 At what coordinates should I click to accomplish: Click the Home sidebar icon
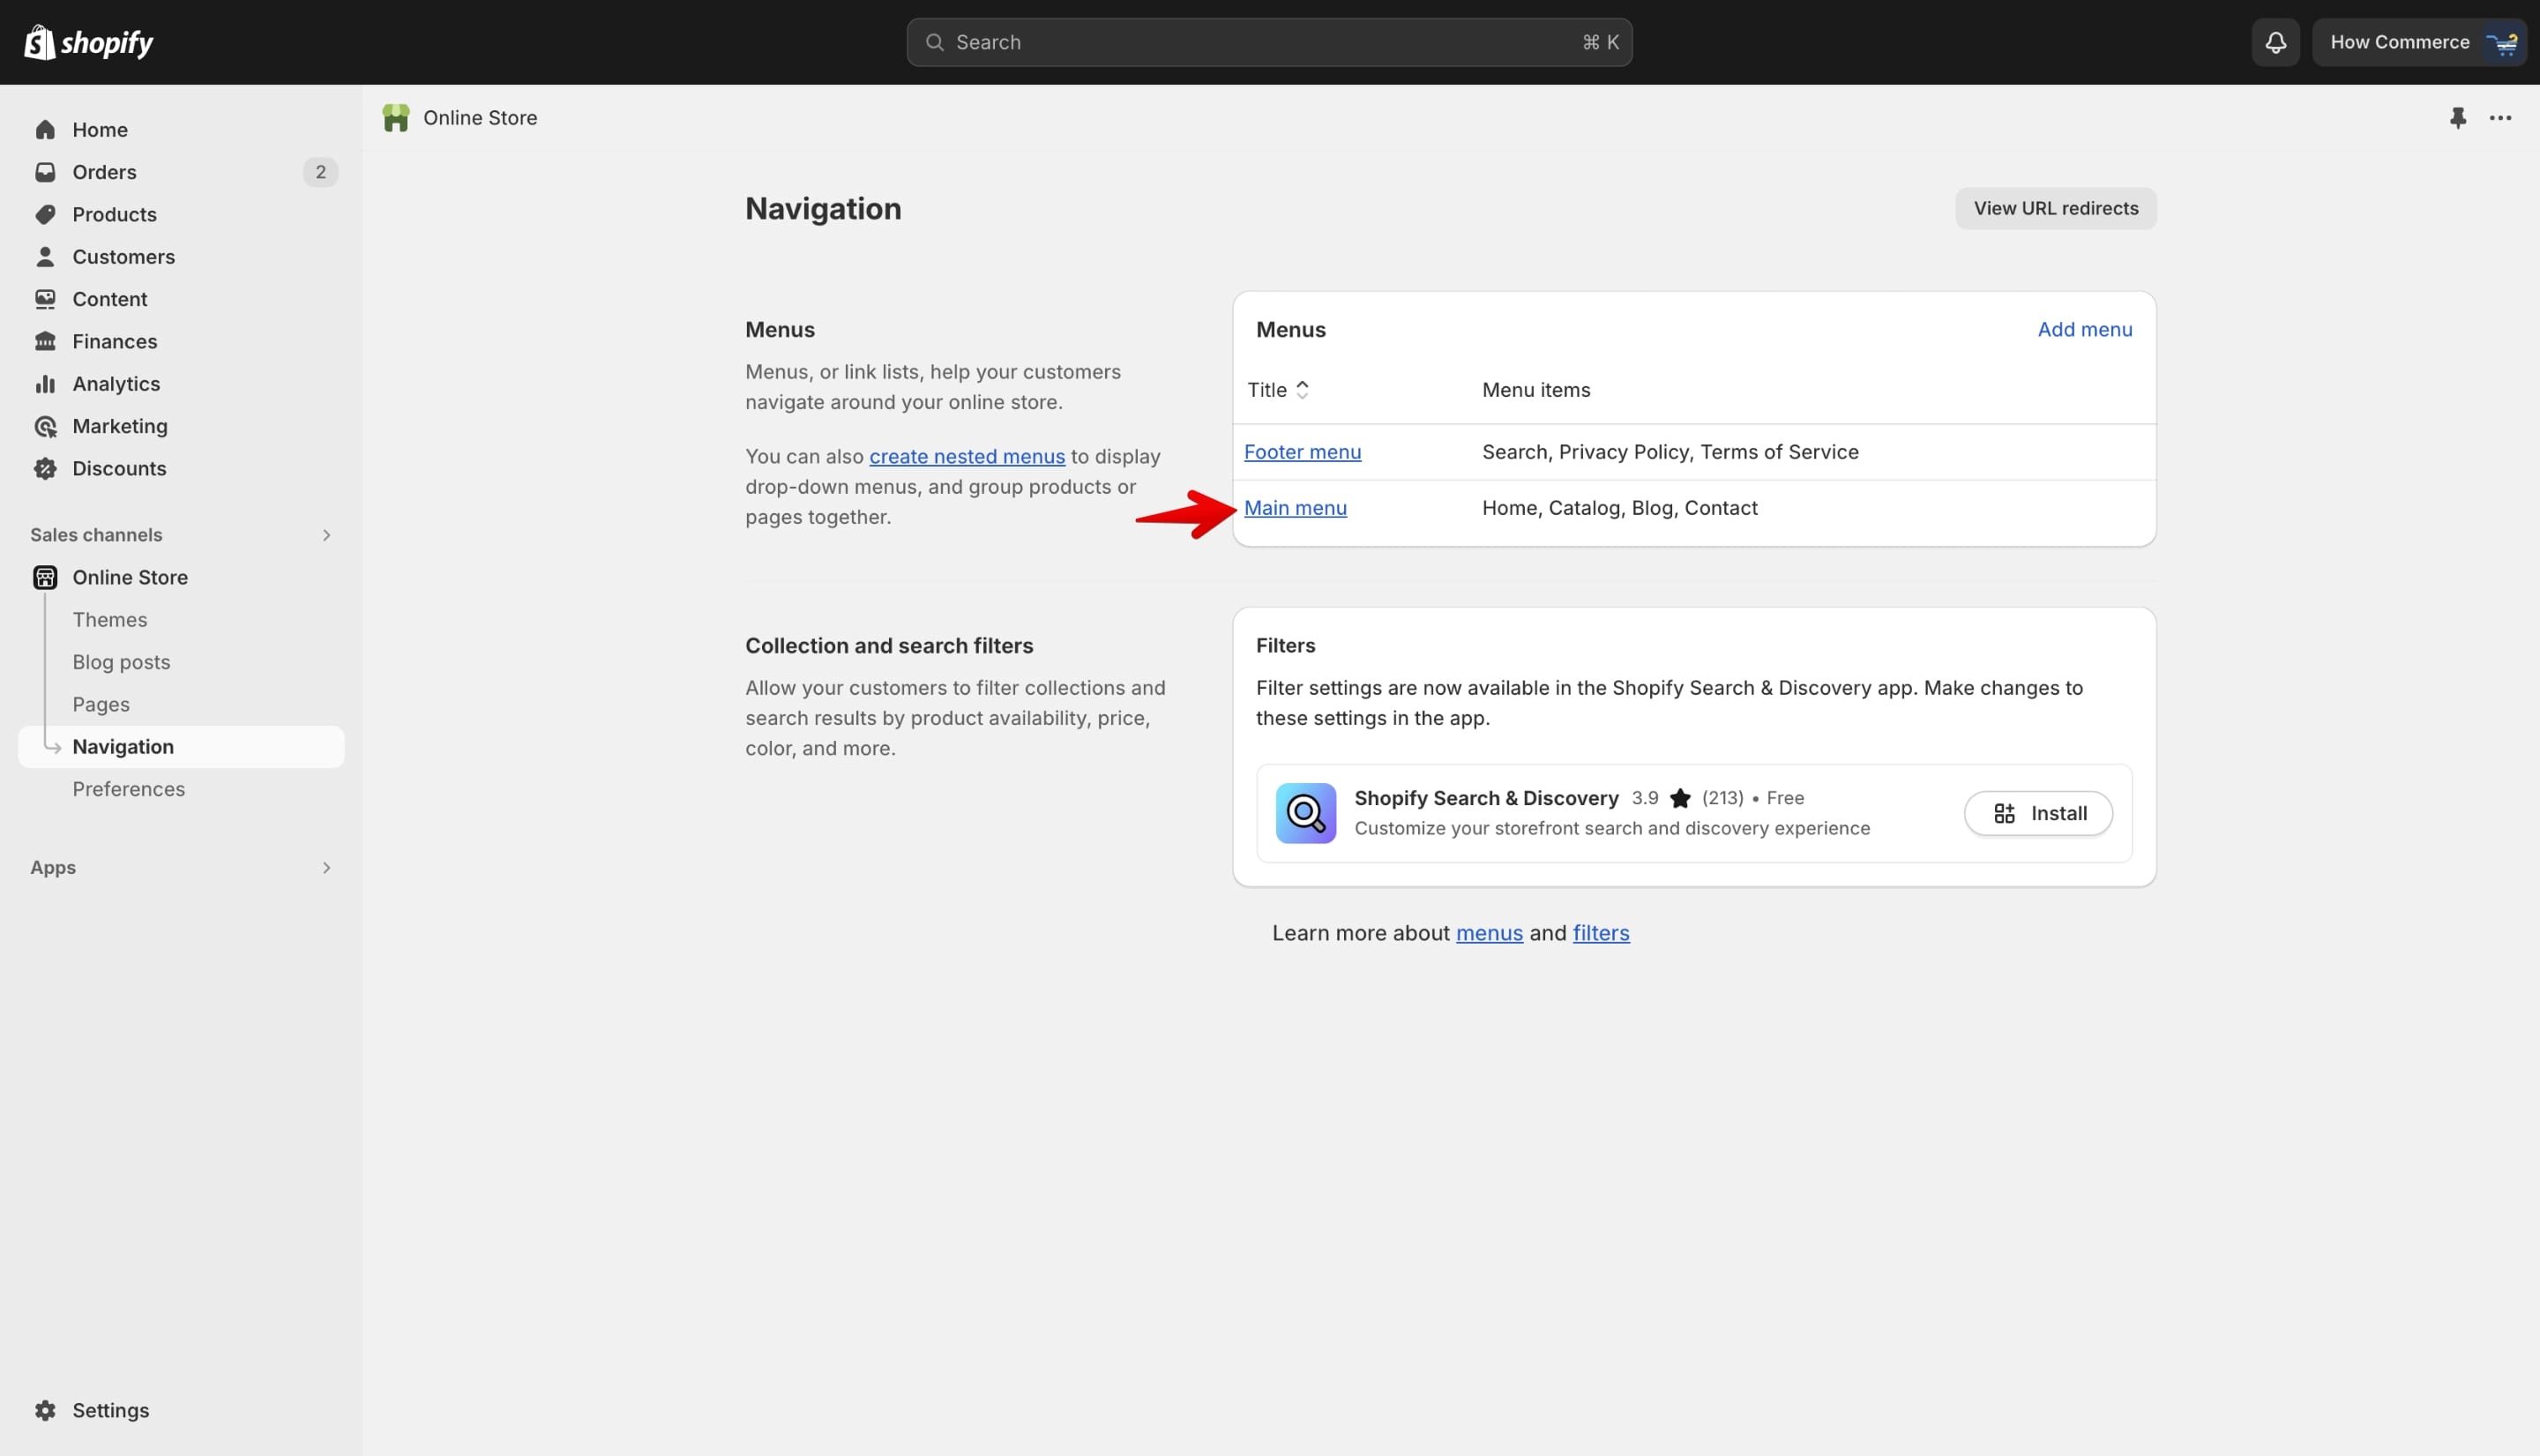click(45, 130)
